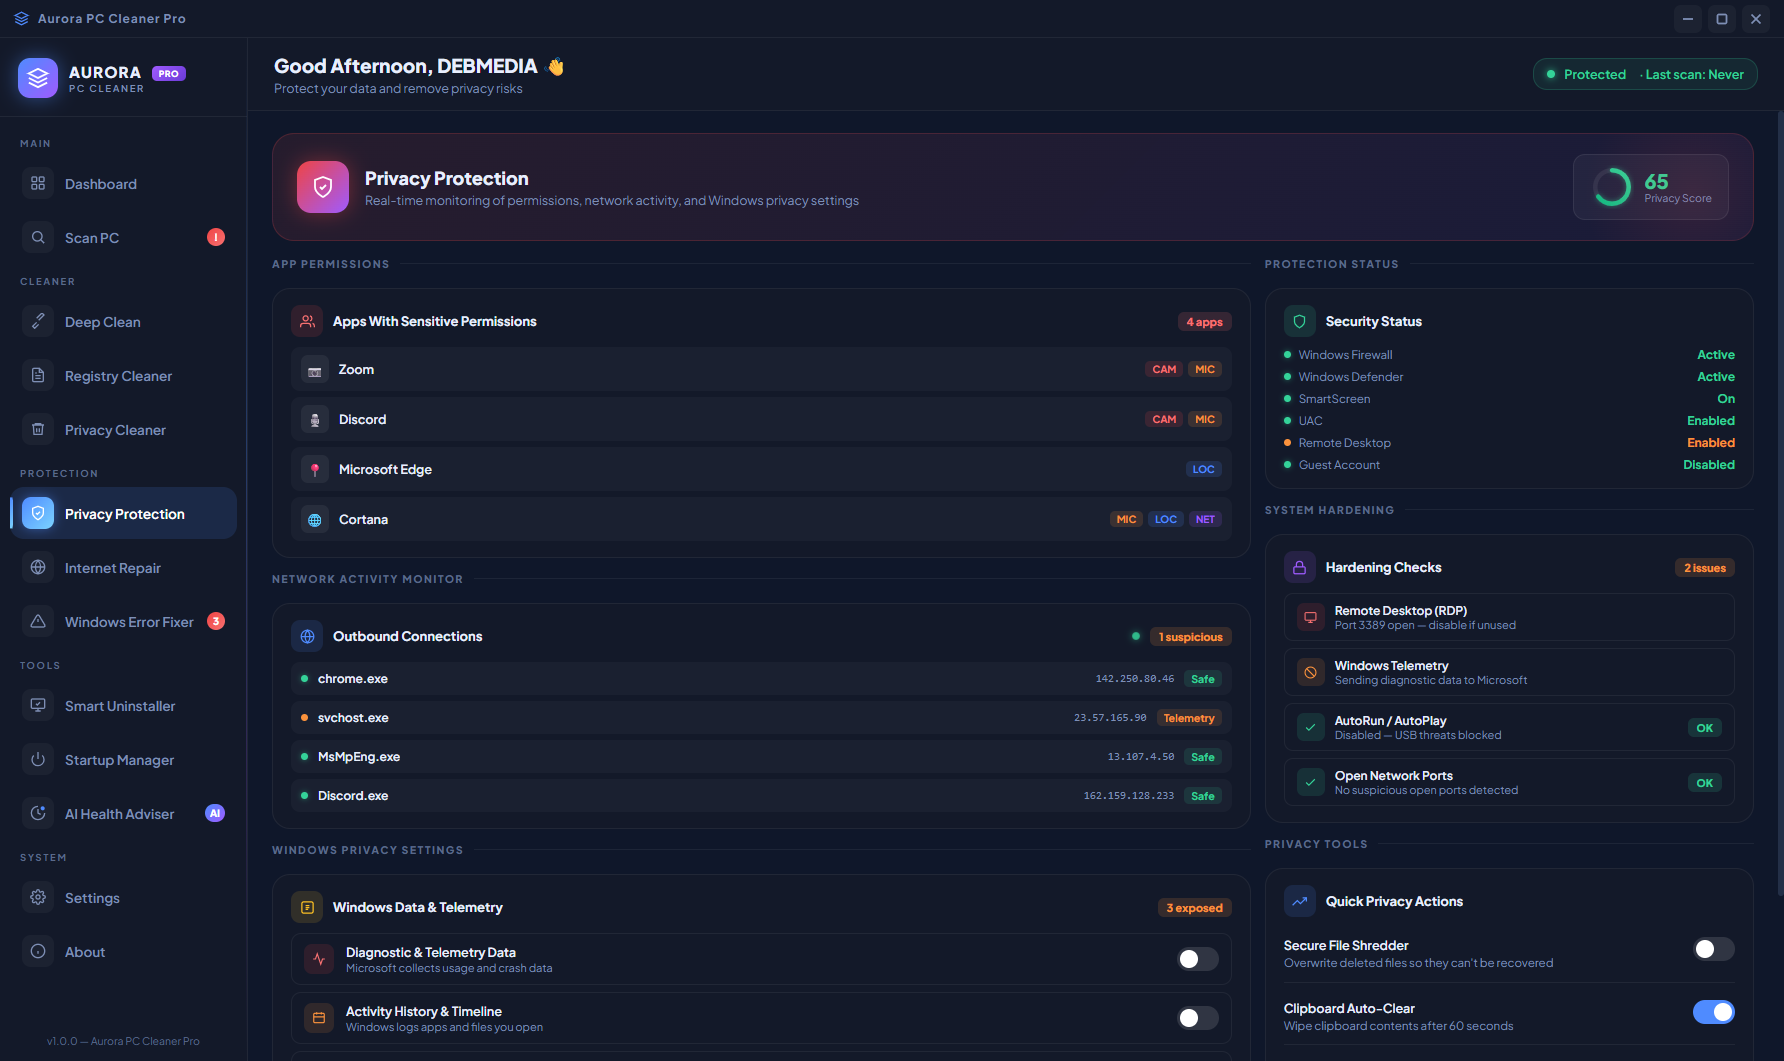1784x1061 pixels.
Task: Click the AI badge beside AI Health Adviser
Action: coord(215,813)
